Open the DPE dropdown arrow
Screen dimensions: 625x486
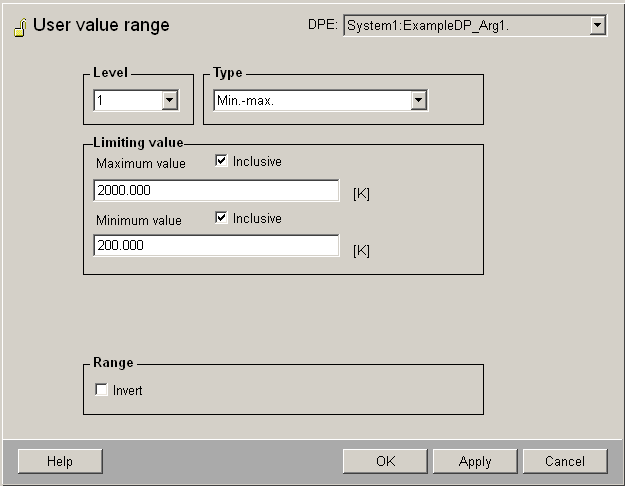coord(598,26)
